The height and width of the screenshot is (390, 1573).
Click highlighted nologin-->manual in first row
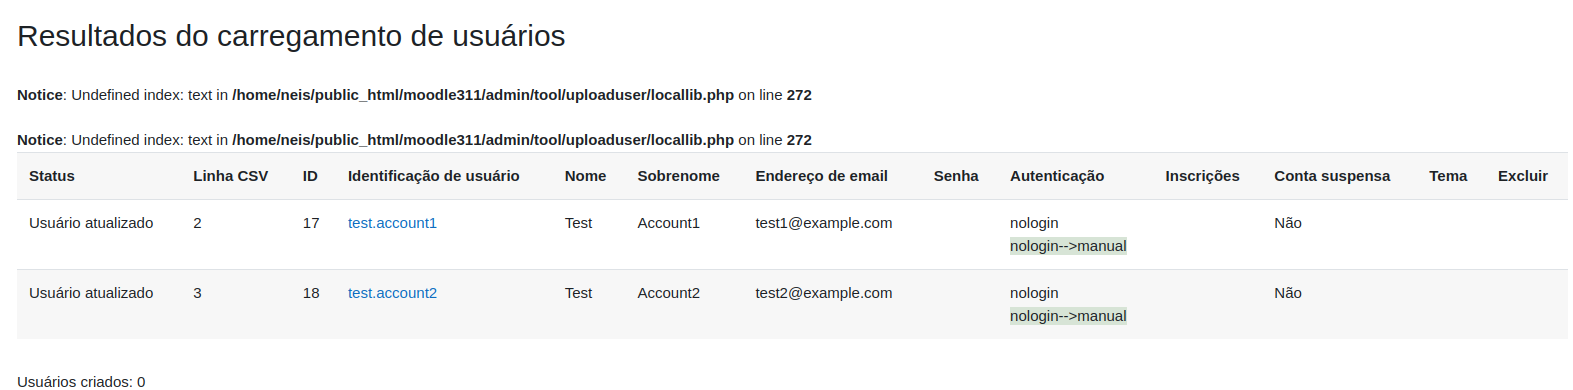point(1068,246)
